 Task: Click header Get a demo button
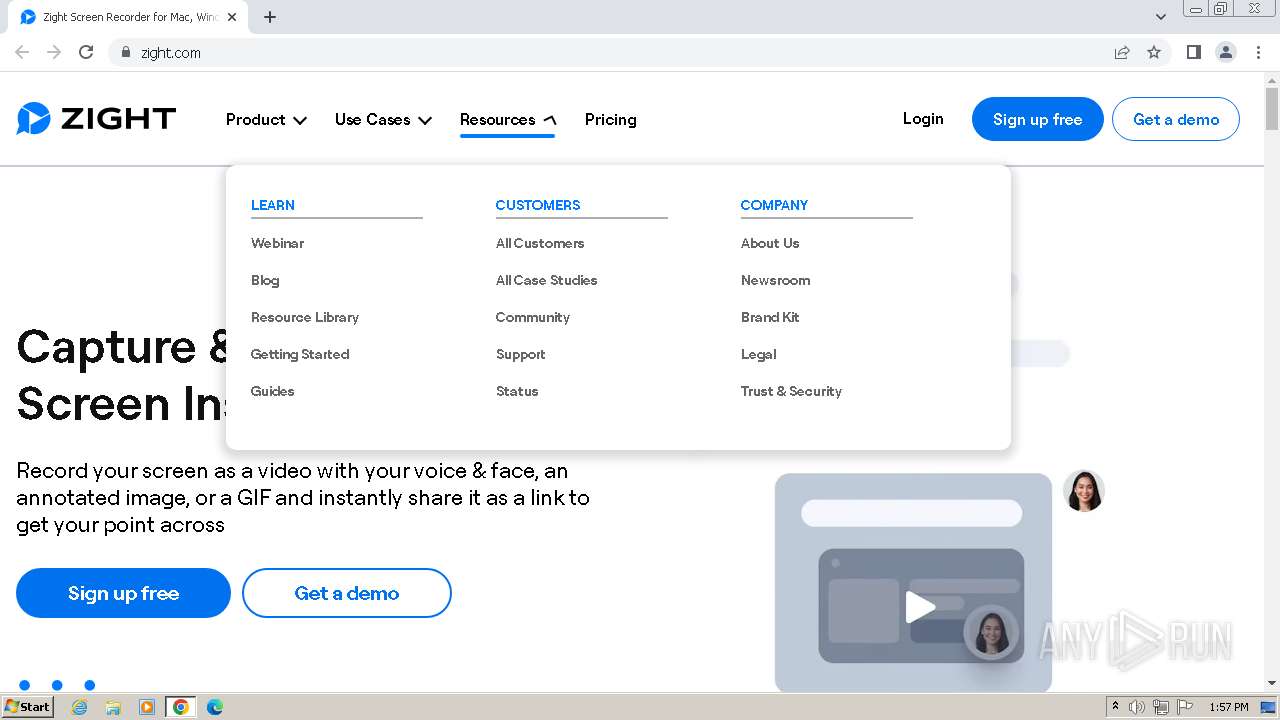[1176, 119]
